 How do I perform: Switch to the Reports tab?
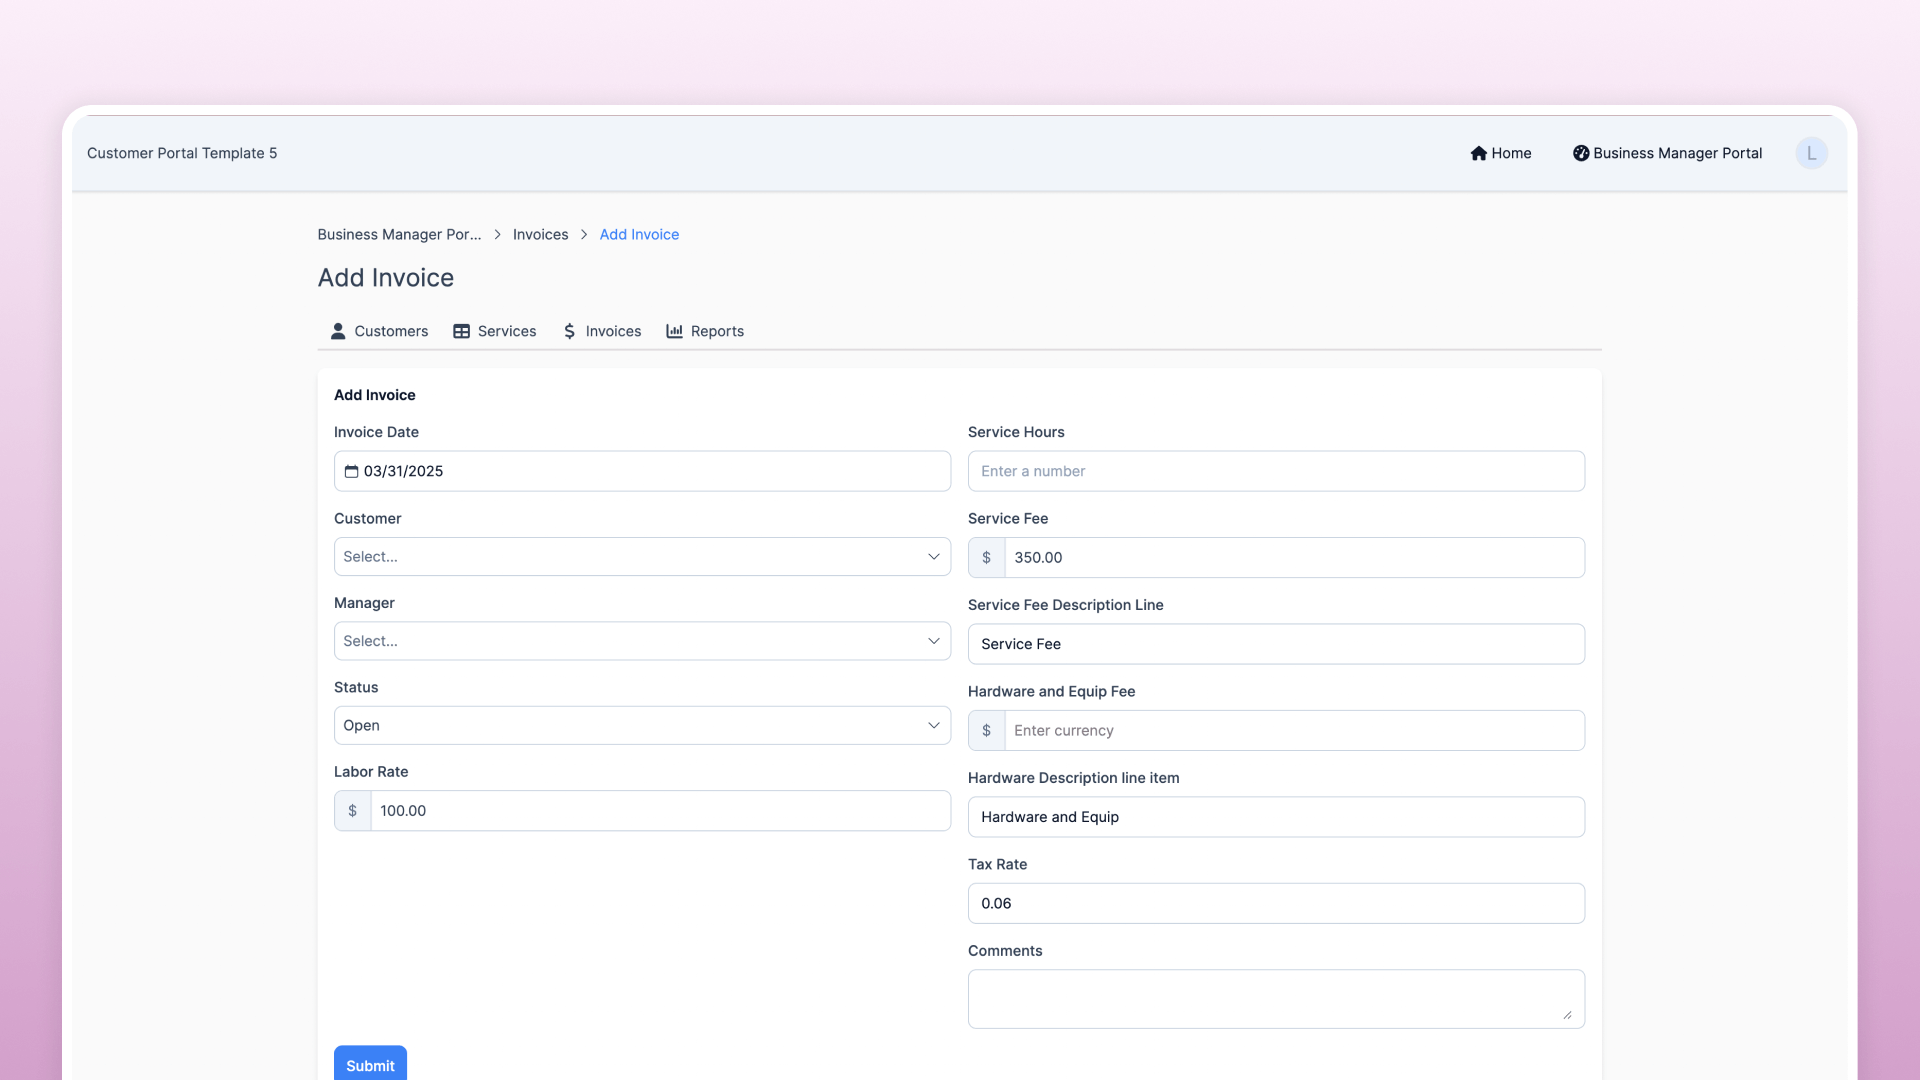716,331
